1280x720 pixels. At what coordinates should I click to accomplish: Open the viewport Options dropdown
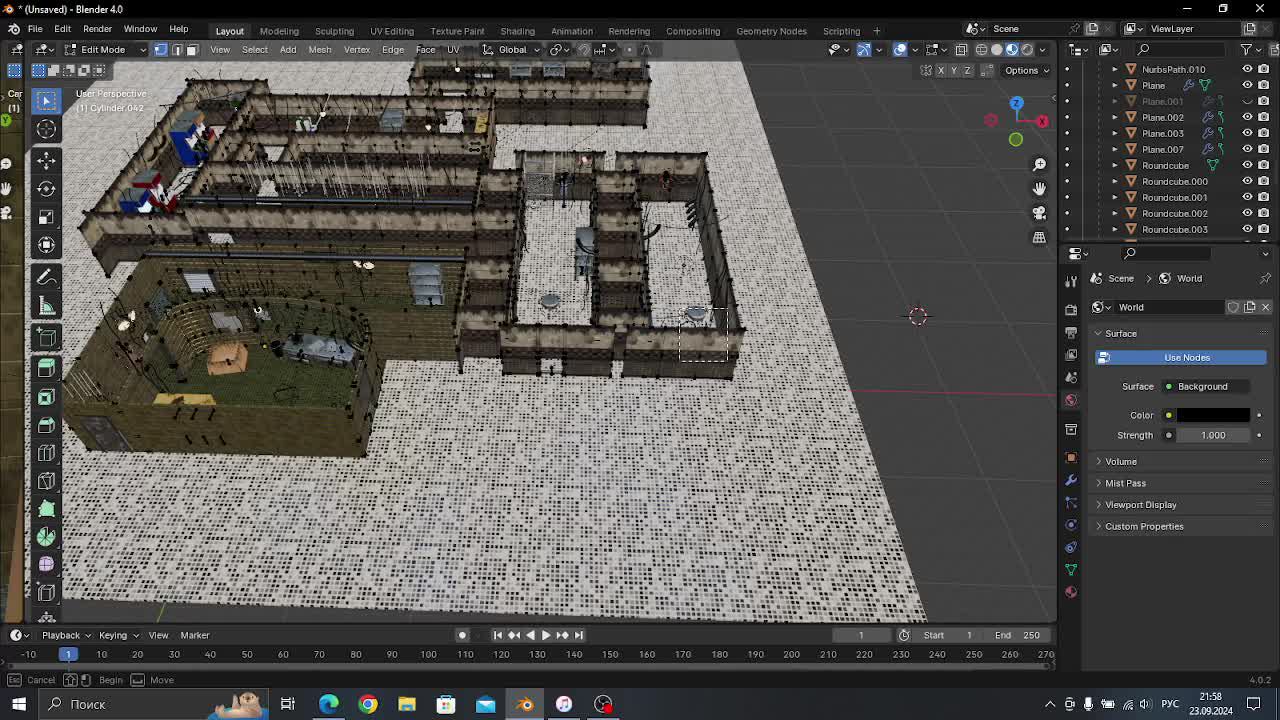point(1026,70)
